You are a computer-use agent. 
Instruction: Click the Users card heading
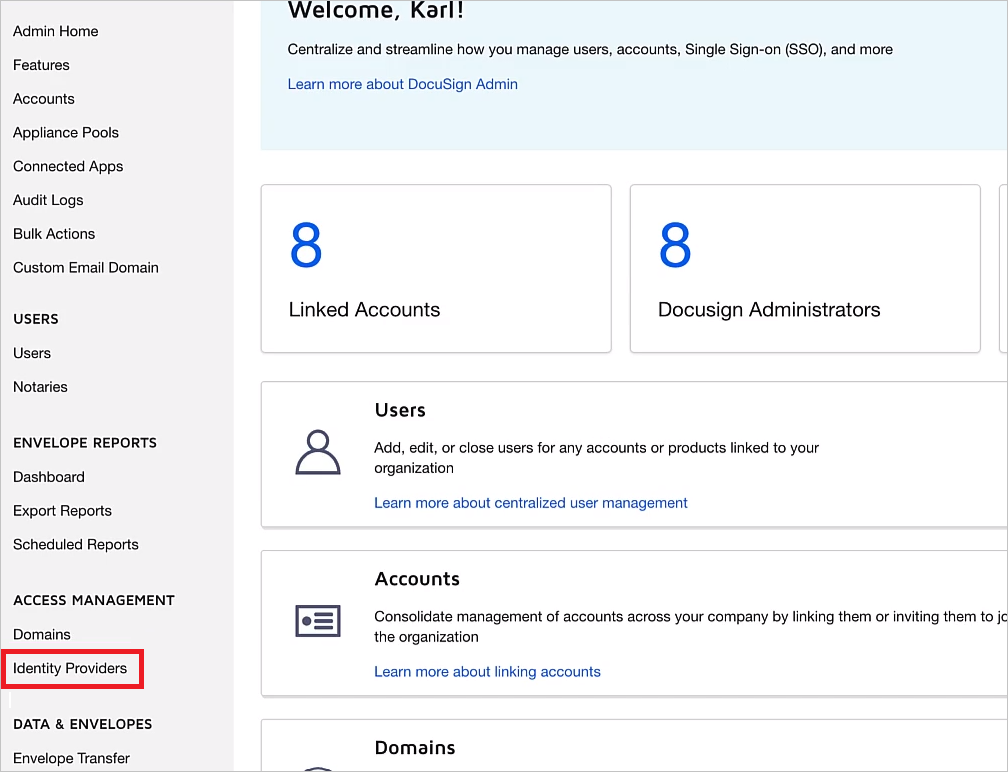[400, 410]
